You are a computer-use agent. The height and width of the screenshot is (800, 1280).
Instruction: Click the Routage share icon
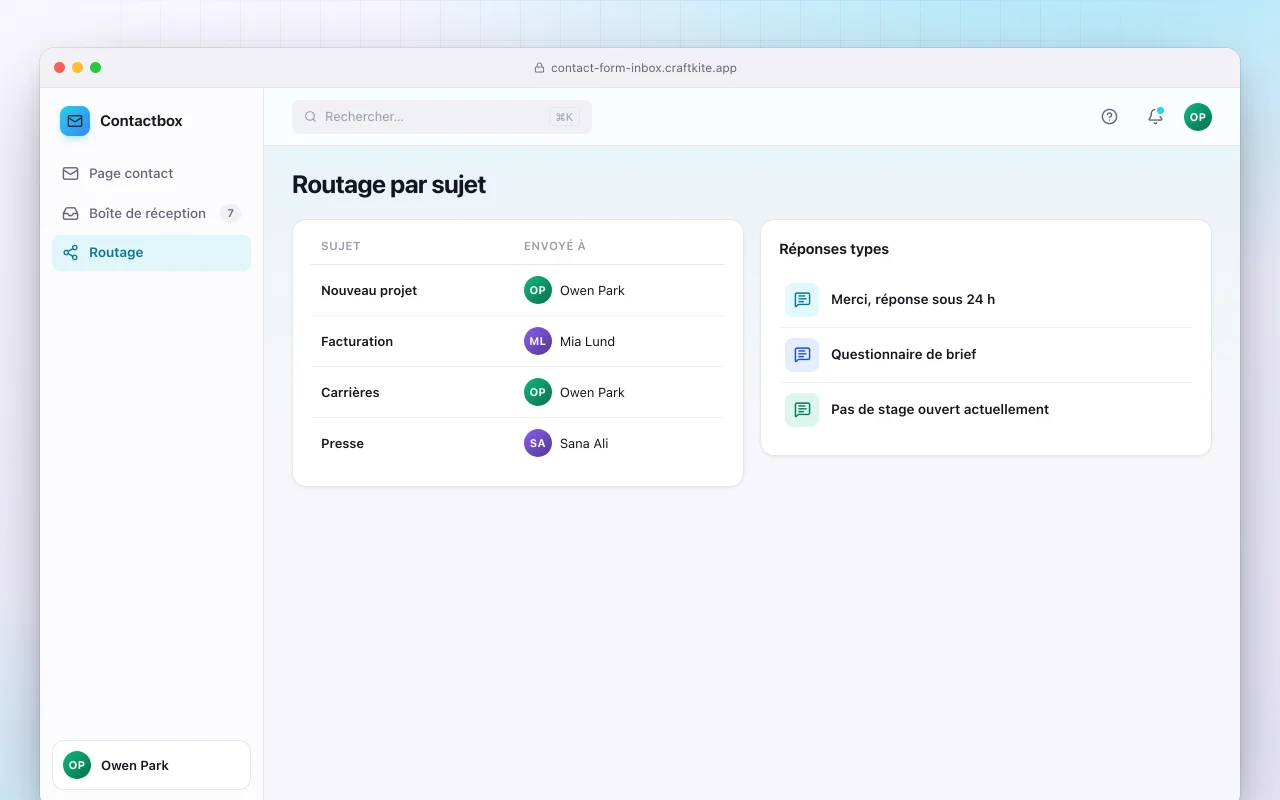[x=70, y=253]
